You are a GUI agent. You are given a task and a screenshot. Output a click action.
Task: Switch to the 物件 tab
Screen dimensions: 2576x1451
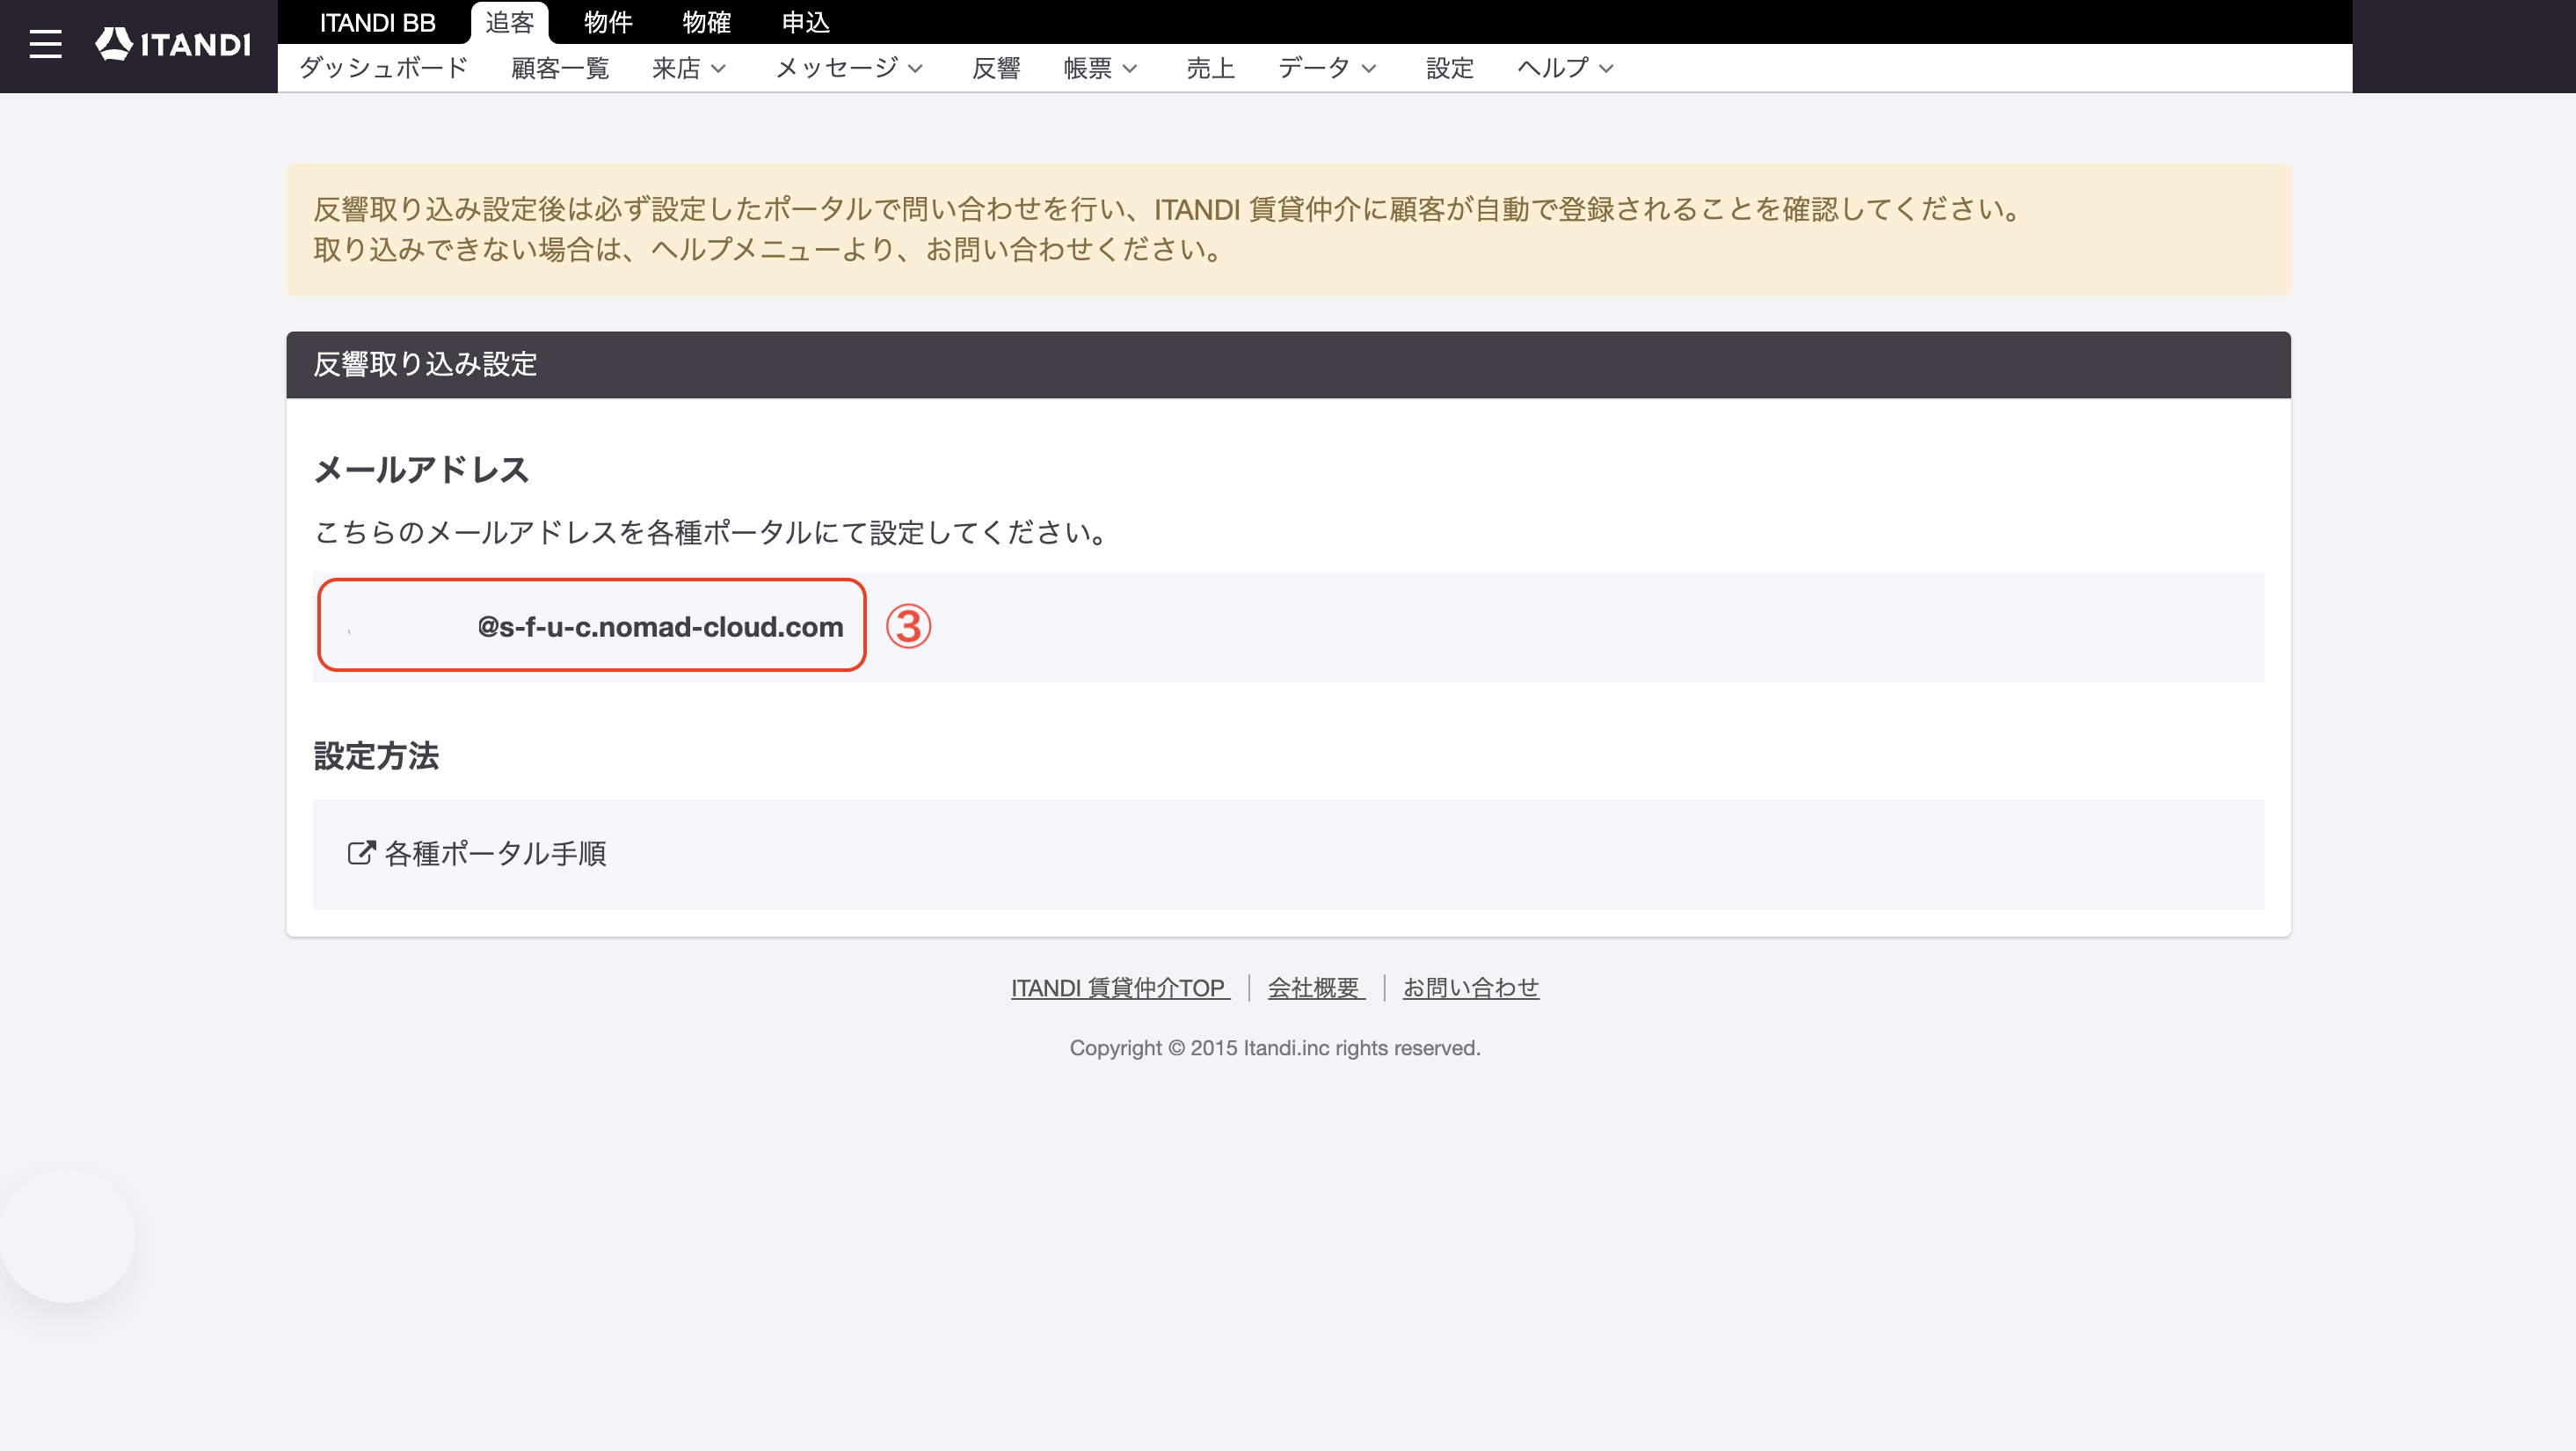coord(608,22)
